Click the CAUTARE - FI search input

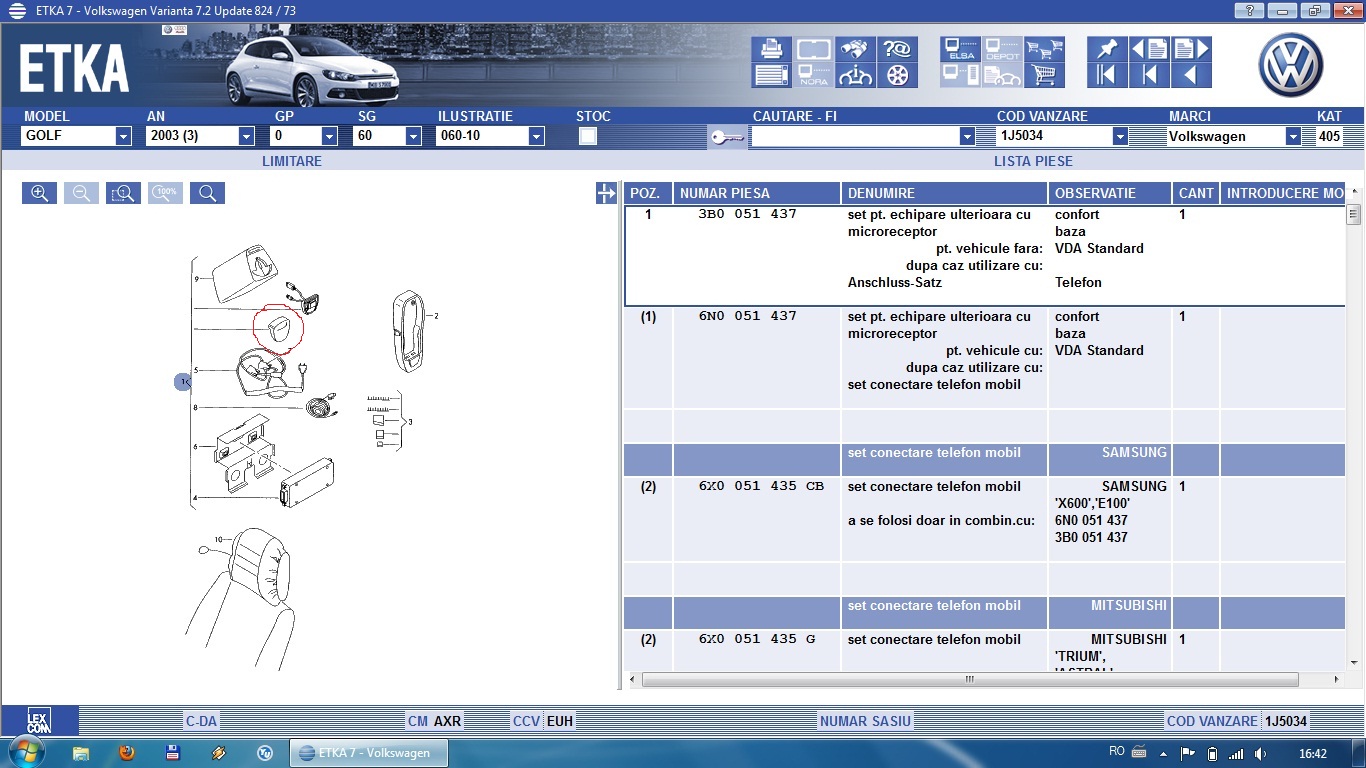point(855,136)
